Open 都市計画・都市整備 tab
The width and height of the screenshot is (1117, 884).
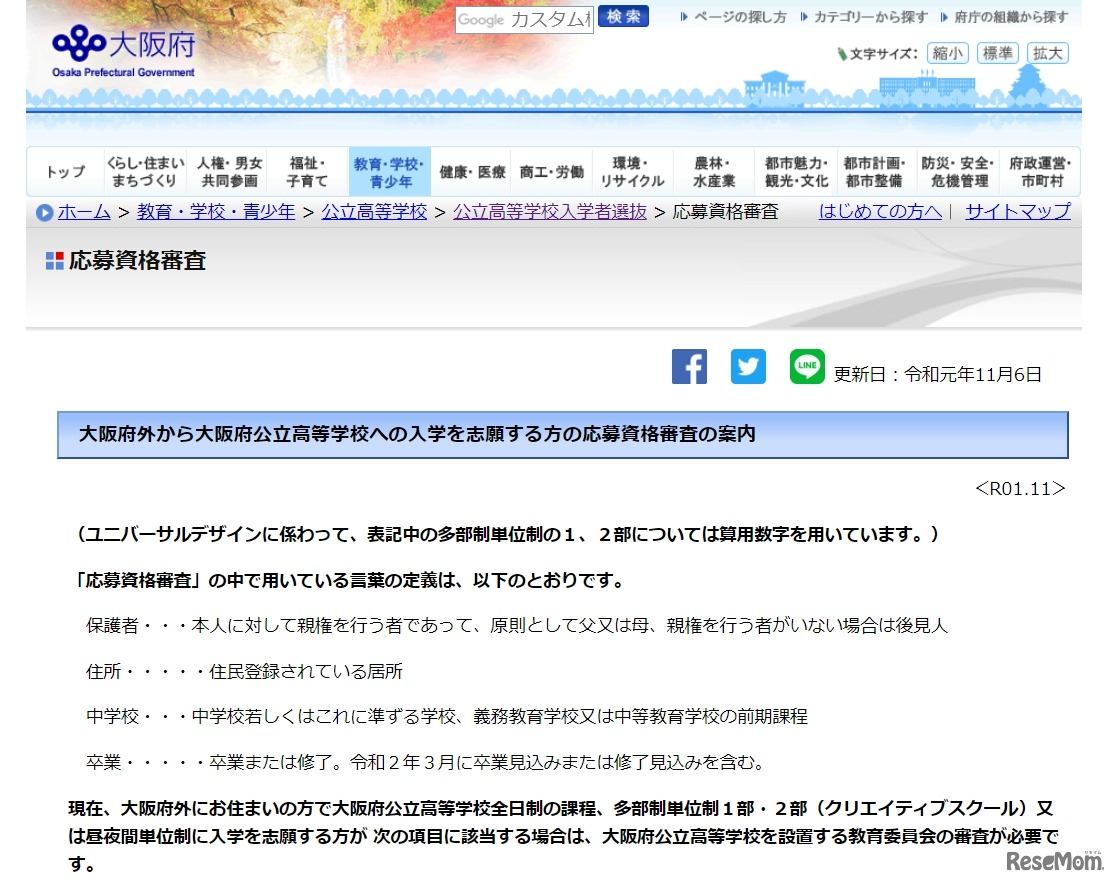[x=875, y=172]
